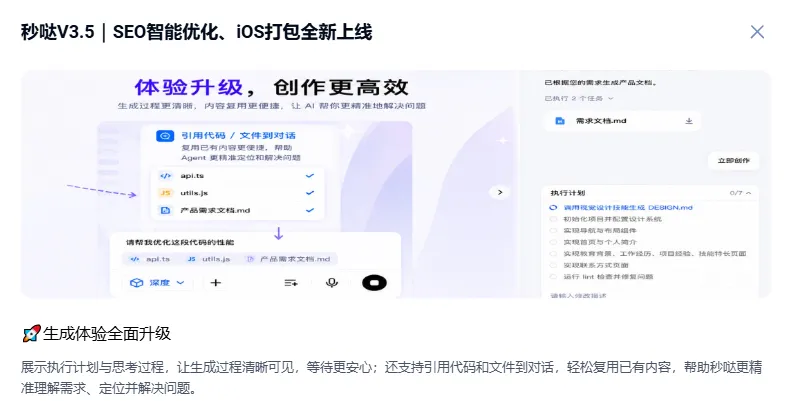The width and height of the screenshot is (786, 401).
Task: Click the 体验升级，创作更高效 banner headline
Action: pyautogui.click(x=271, y=88)
